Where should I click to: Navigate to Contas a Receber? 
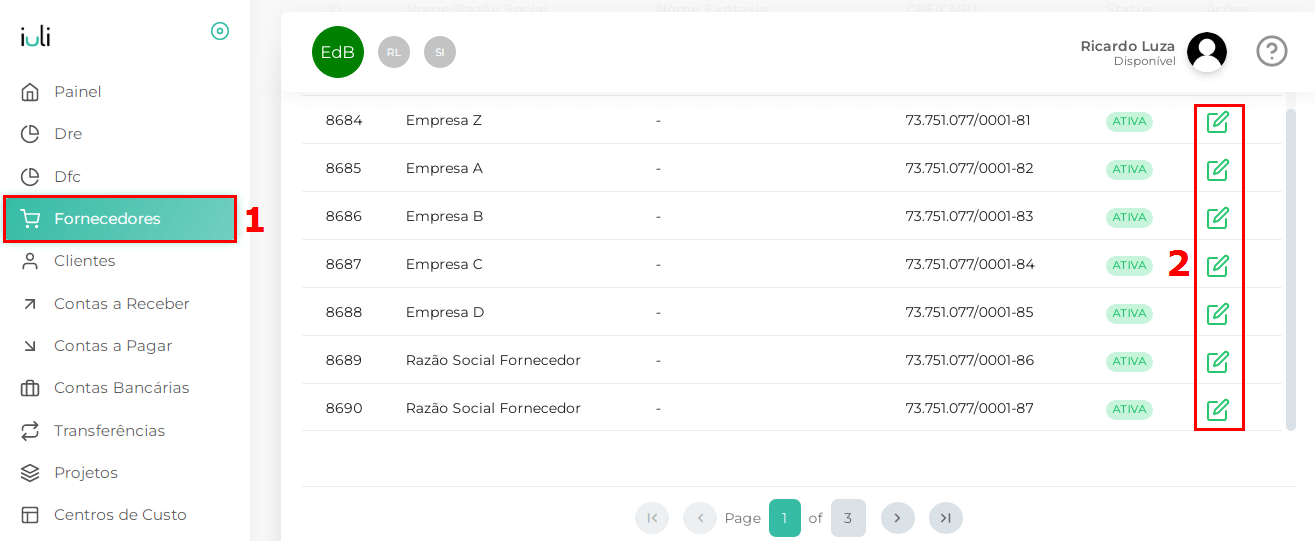[121, 304]
